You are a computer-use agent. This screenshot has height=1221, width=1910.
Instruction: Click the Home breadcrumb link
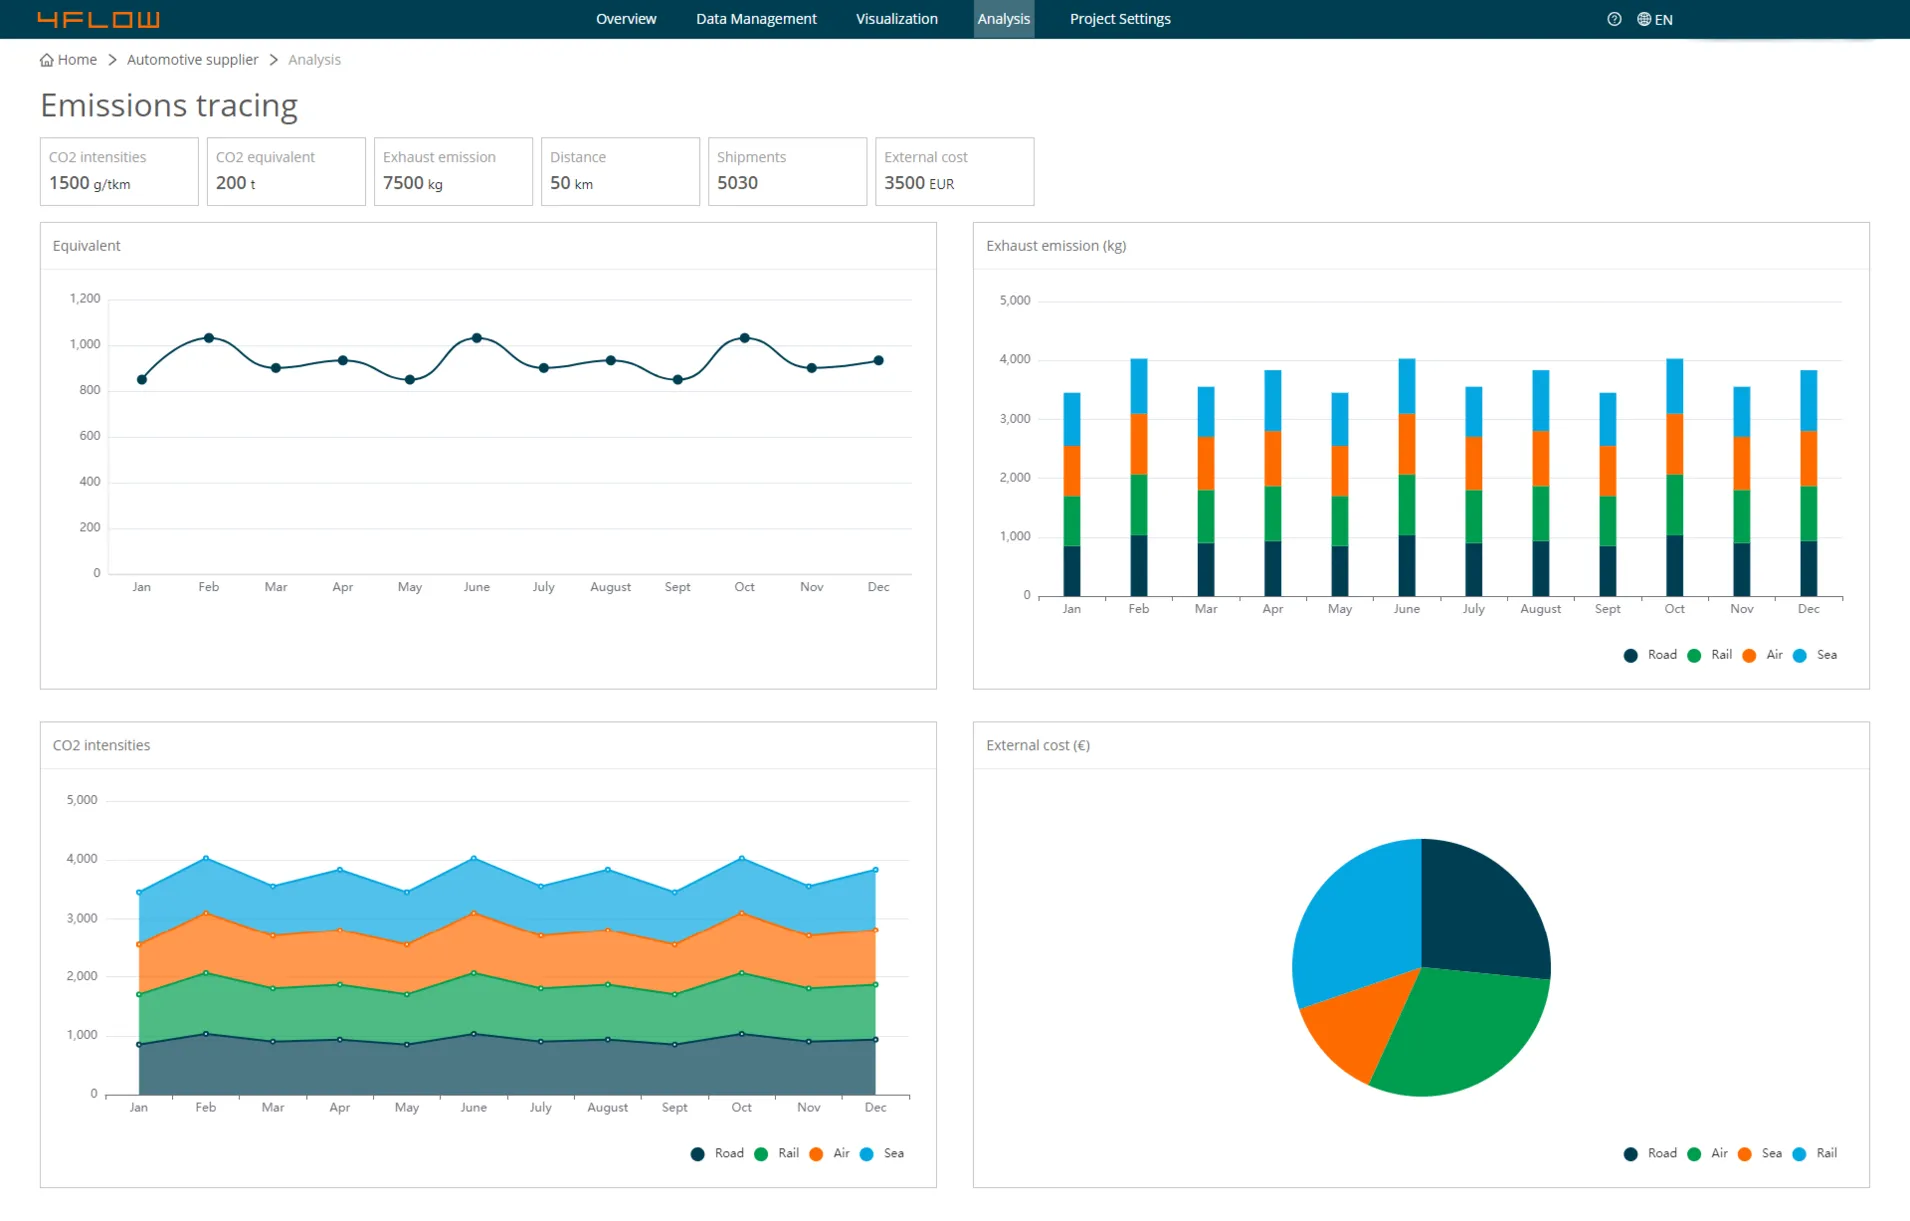click(x=77, y=59)
